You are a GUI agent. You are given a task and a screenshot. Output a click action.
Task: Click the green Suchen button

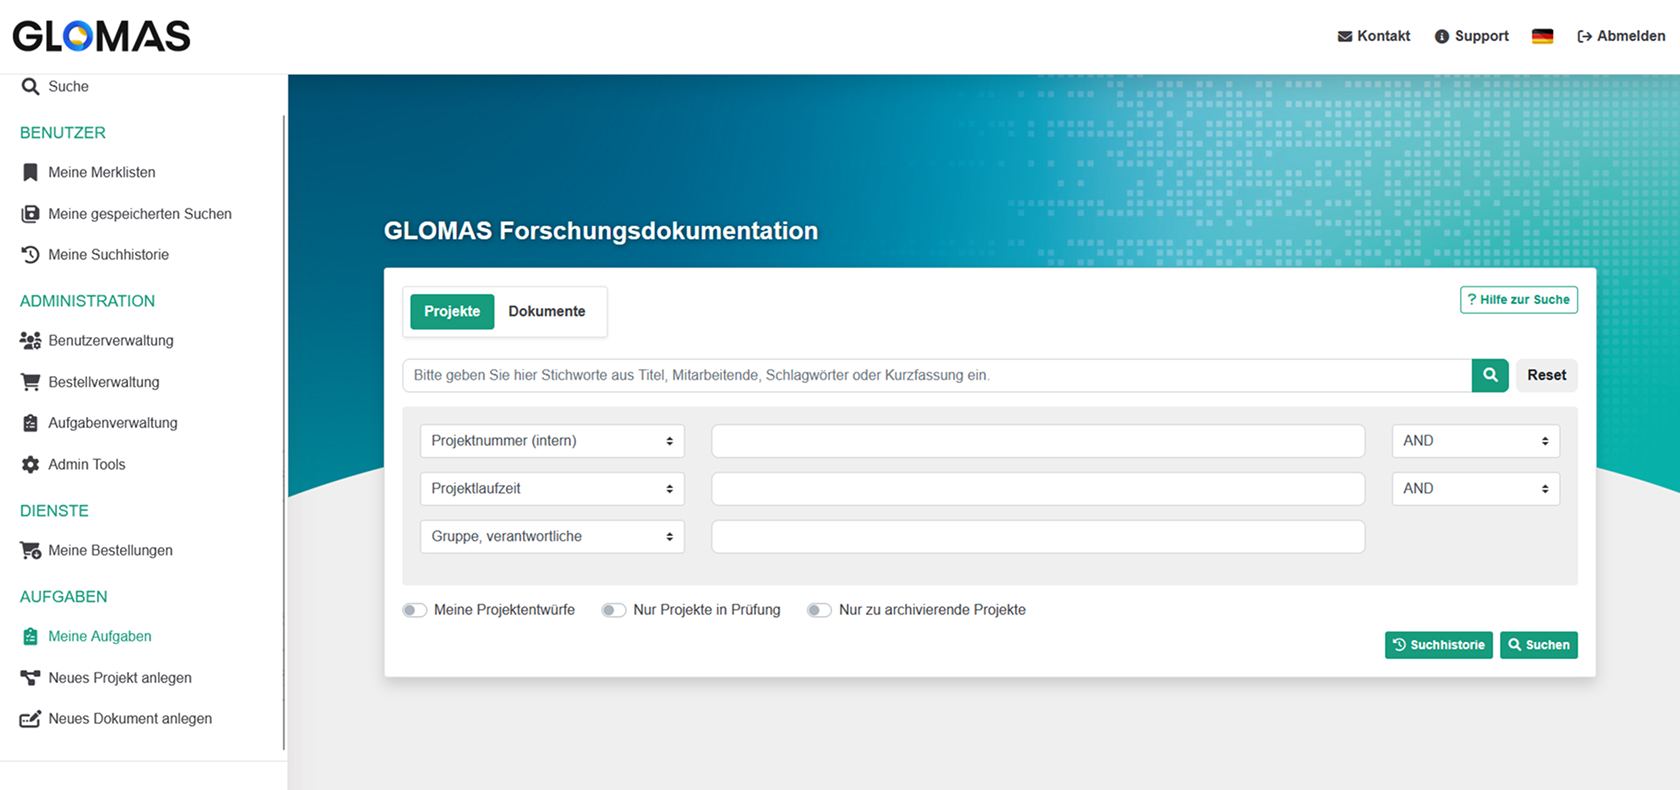coord(1539,645)
